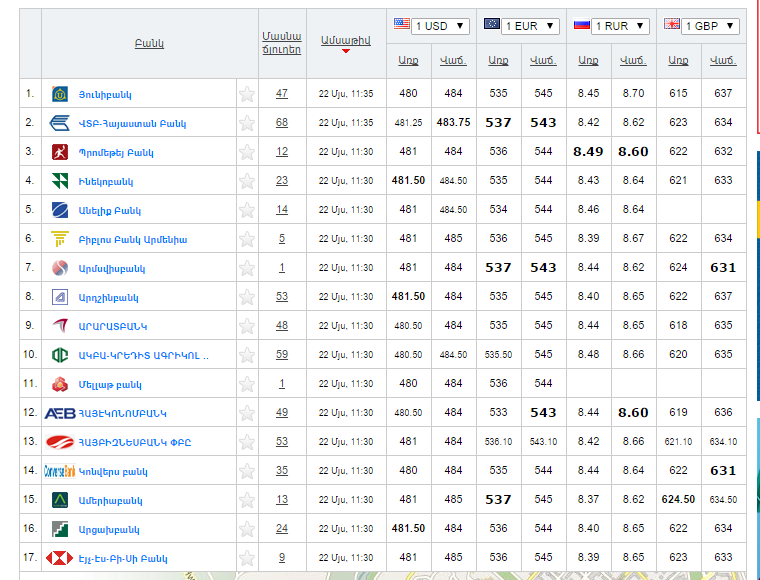Open the 1 RUR currency dropdown
760x580 pixels.
pos(620,26)
